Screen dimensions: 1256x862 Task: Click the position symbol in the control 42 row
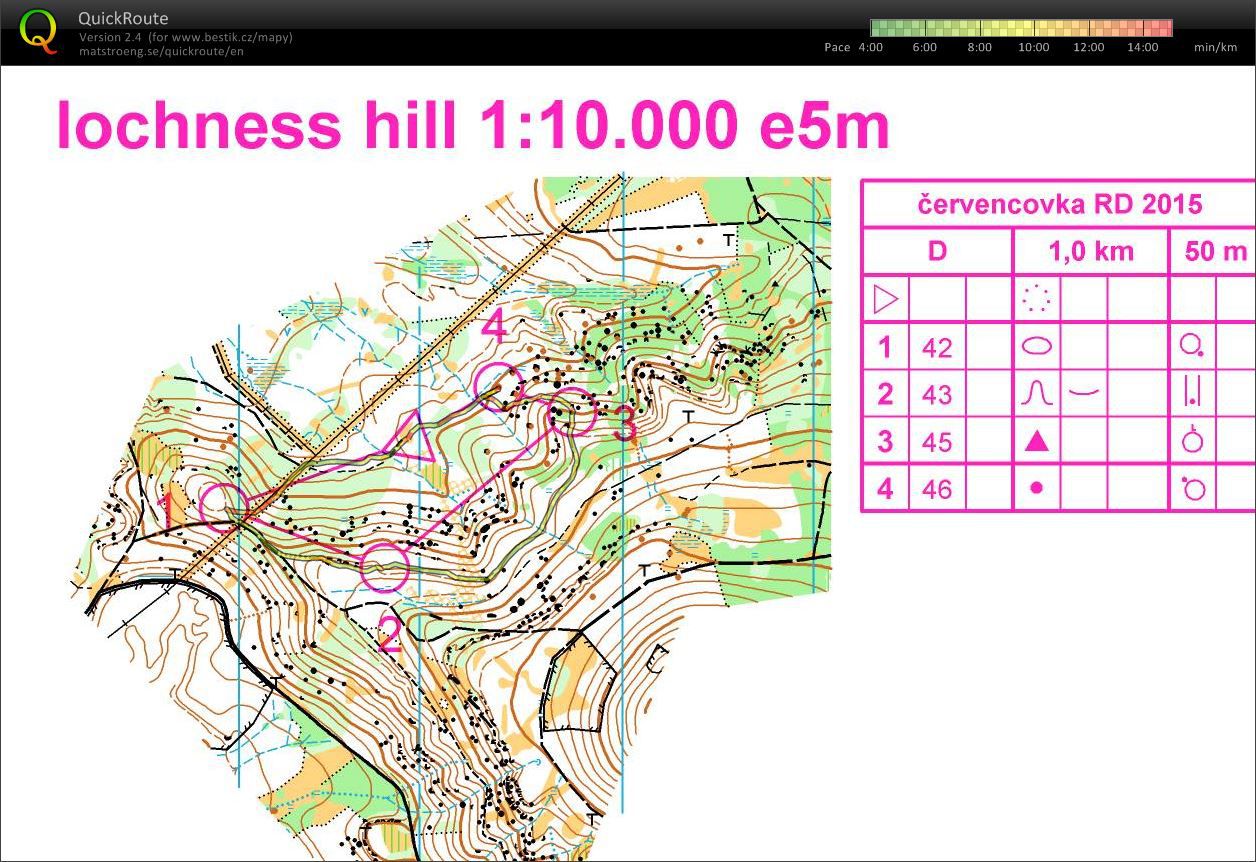(x=1192, y=346)
